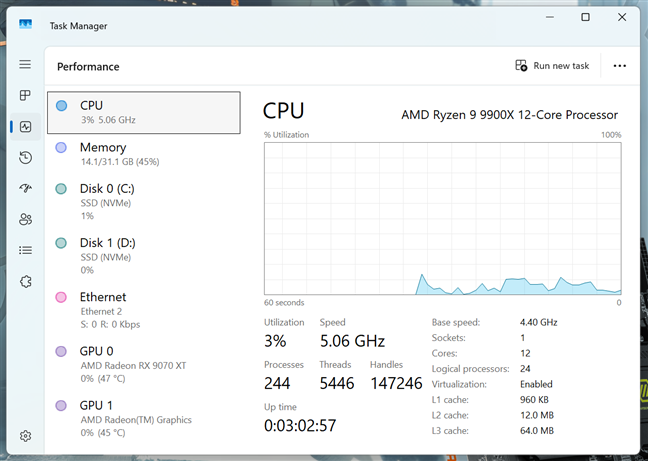Select the Performance page icon in sidebar
The height and width of the screenshot is (461, 648).
(x=26, y=126)
